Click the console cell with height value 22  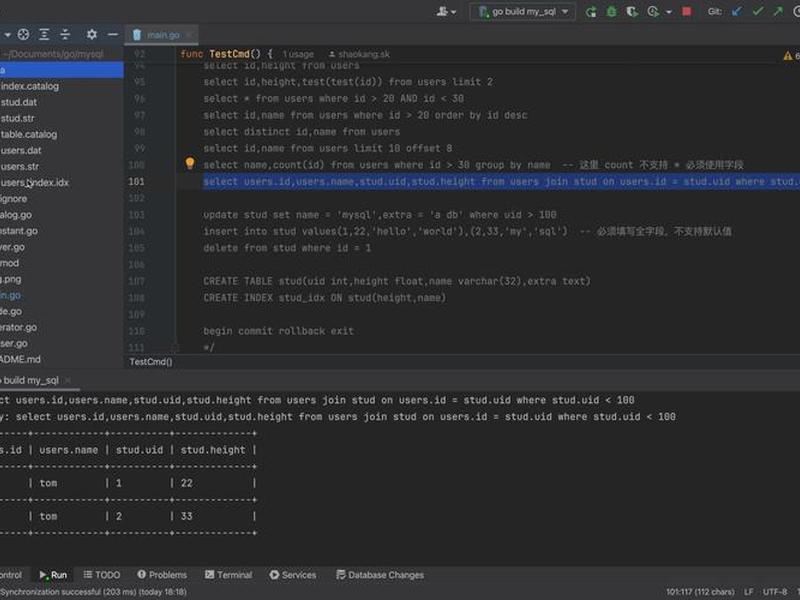point(187,483)
